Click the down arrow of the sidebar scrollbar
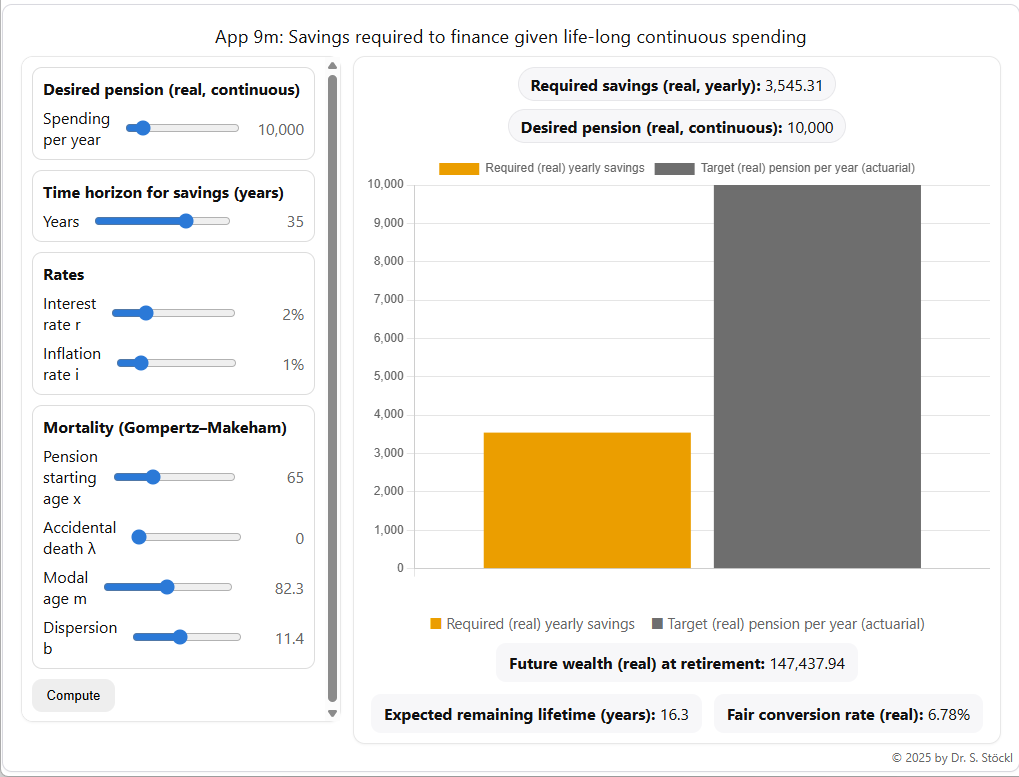The width and height of the screenshot is (1019, 777). click(332, 713)
